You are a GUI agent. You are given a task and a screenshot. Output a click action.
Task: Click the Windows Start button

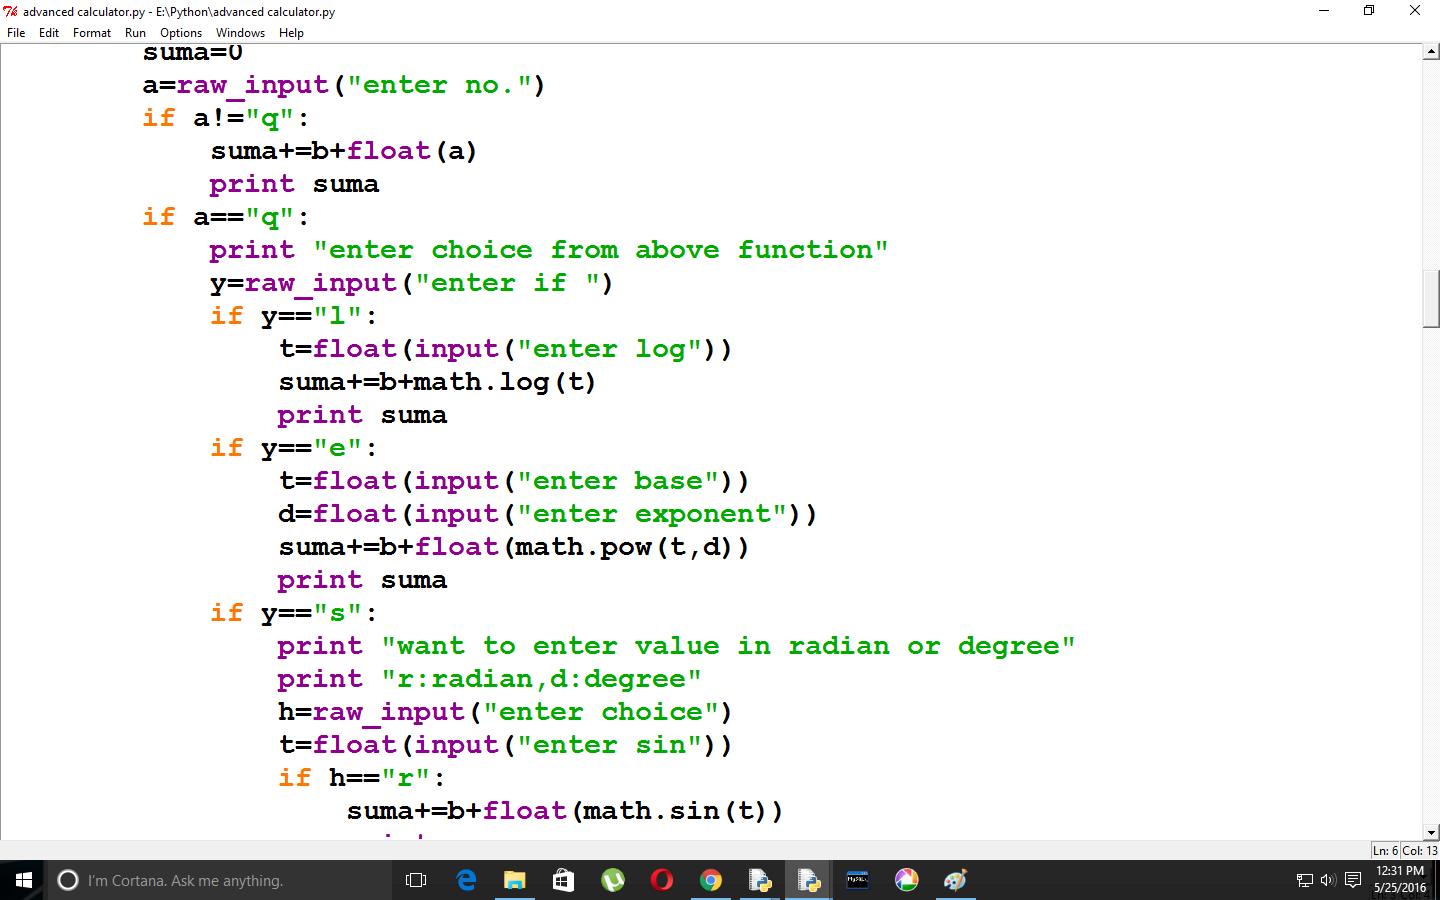pyautogui.click(x=24, y=880)
